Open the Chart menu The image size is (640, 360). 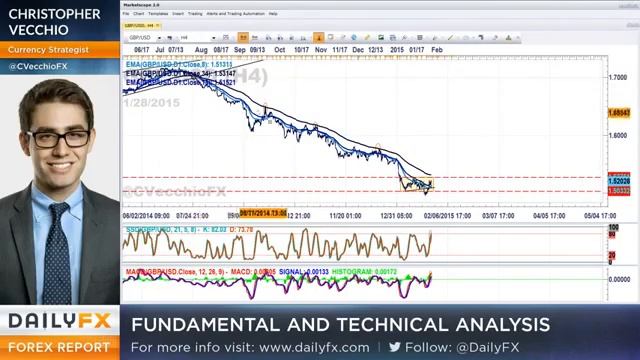[138, 13]
